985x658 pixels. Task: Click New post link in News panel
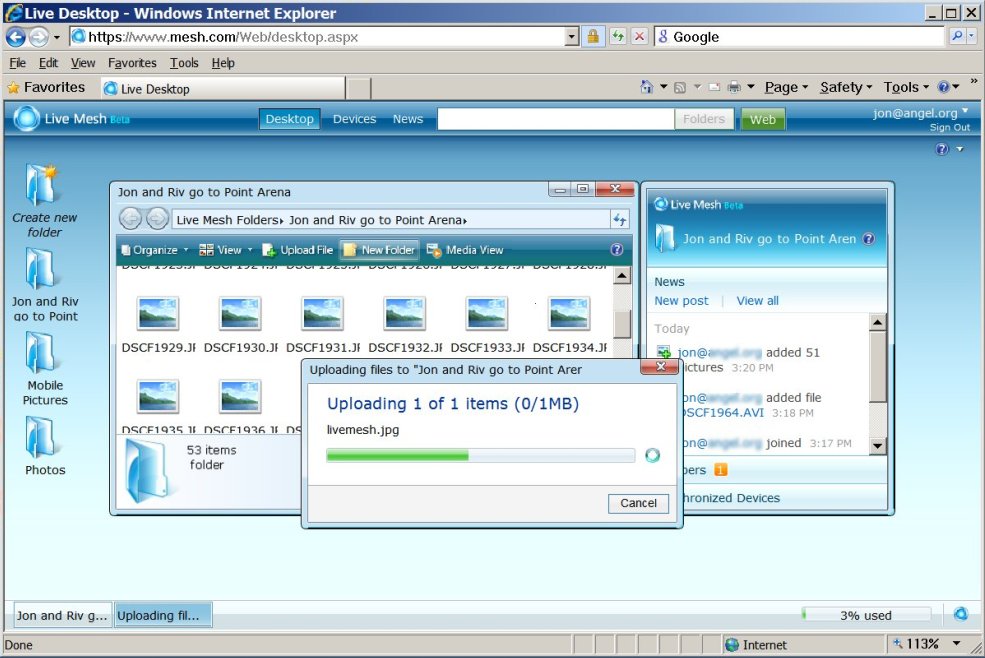click(681, 300)
